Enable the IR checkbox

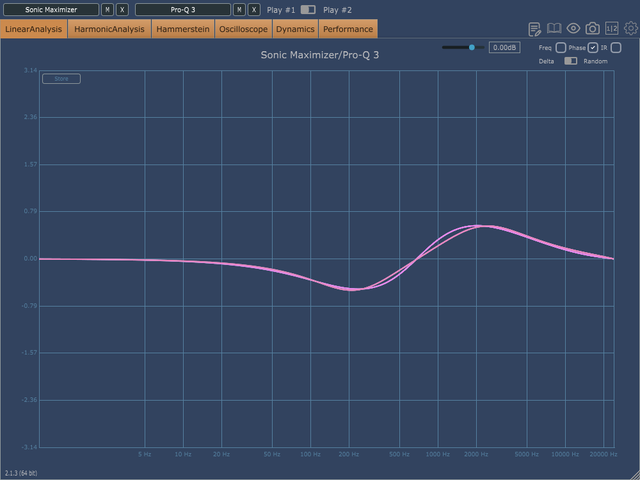pos(616,48)
